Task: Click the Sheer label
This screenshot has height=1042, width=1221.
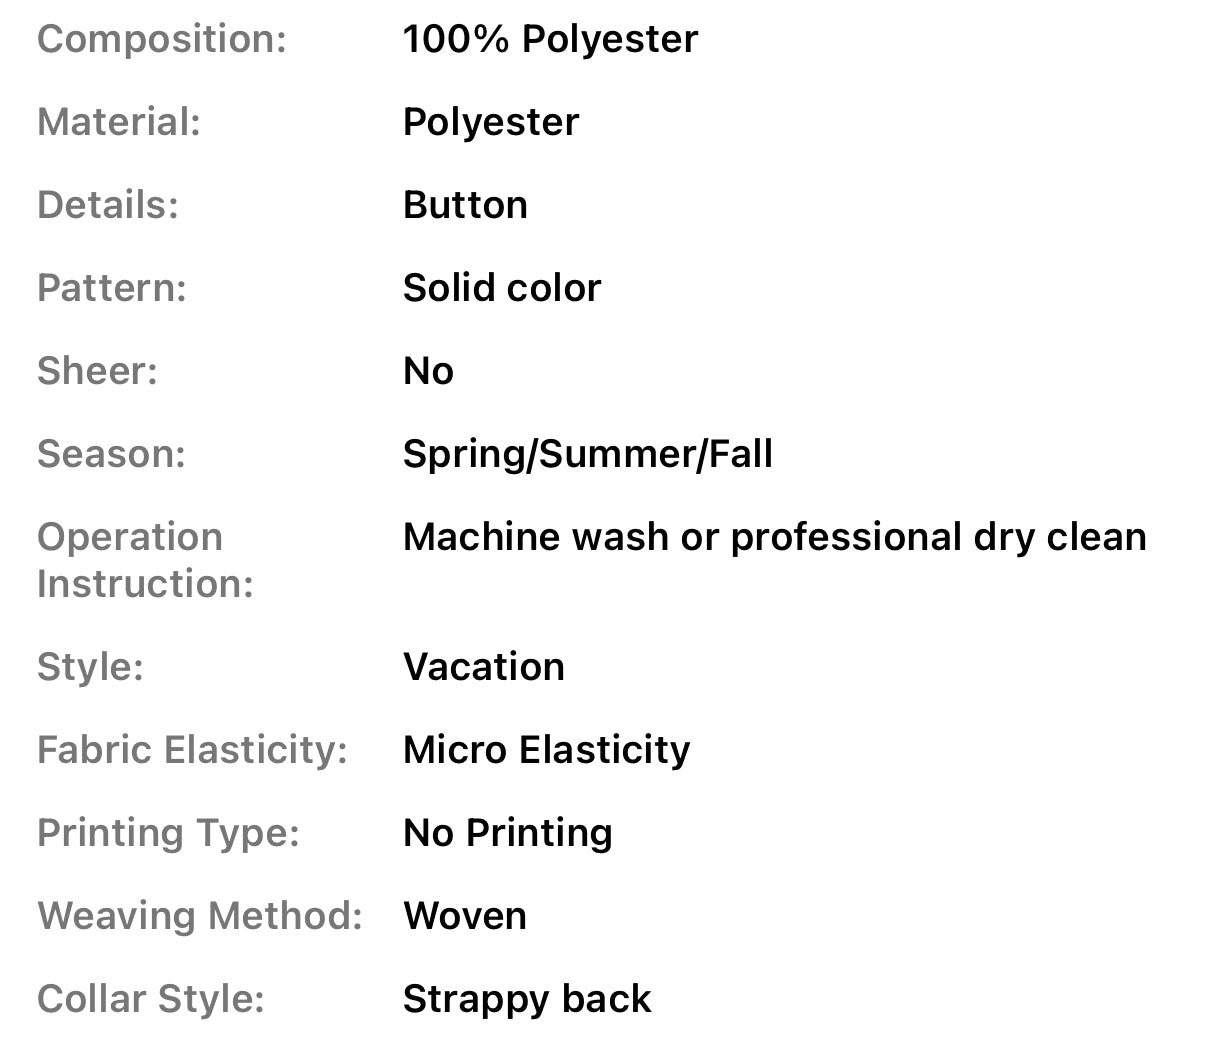Action: tap(97, 371)
